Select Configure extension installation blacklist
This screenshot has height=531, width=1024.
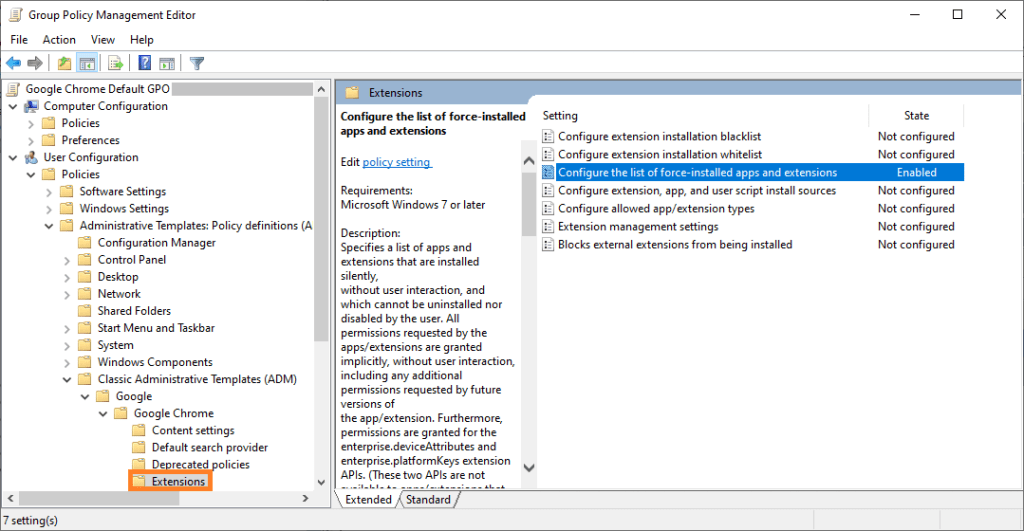tap(660, 137)
